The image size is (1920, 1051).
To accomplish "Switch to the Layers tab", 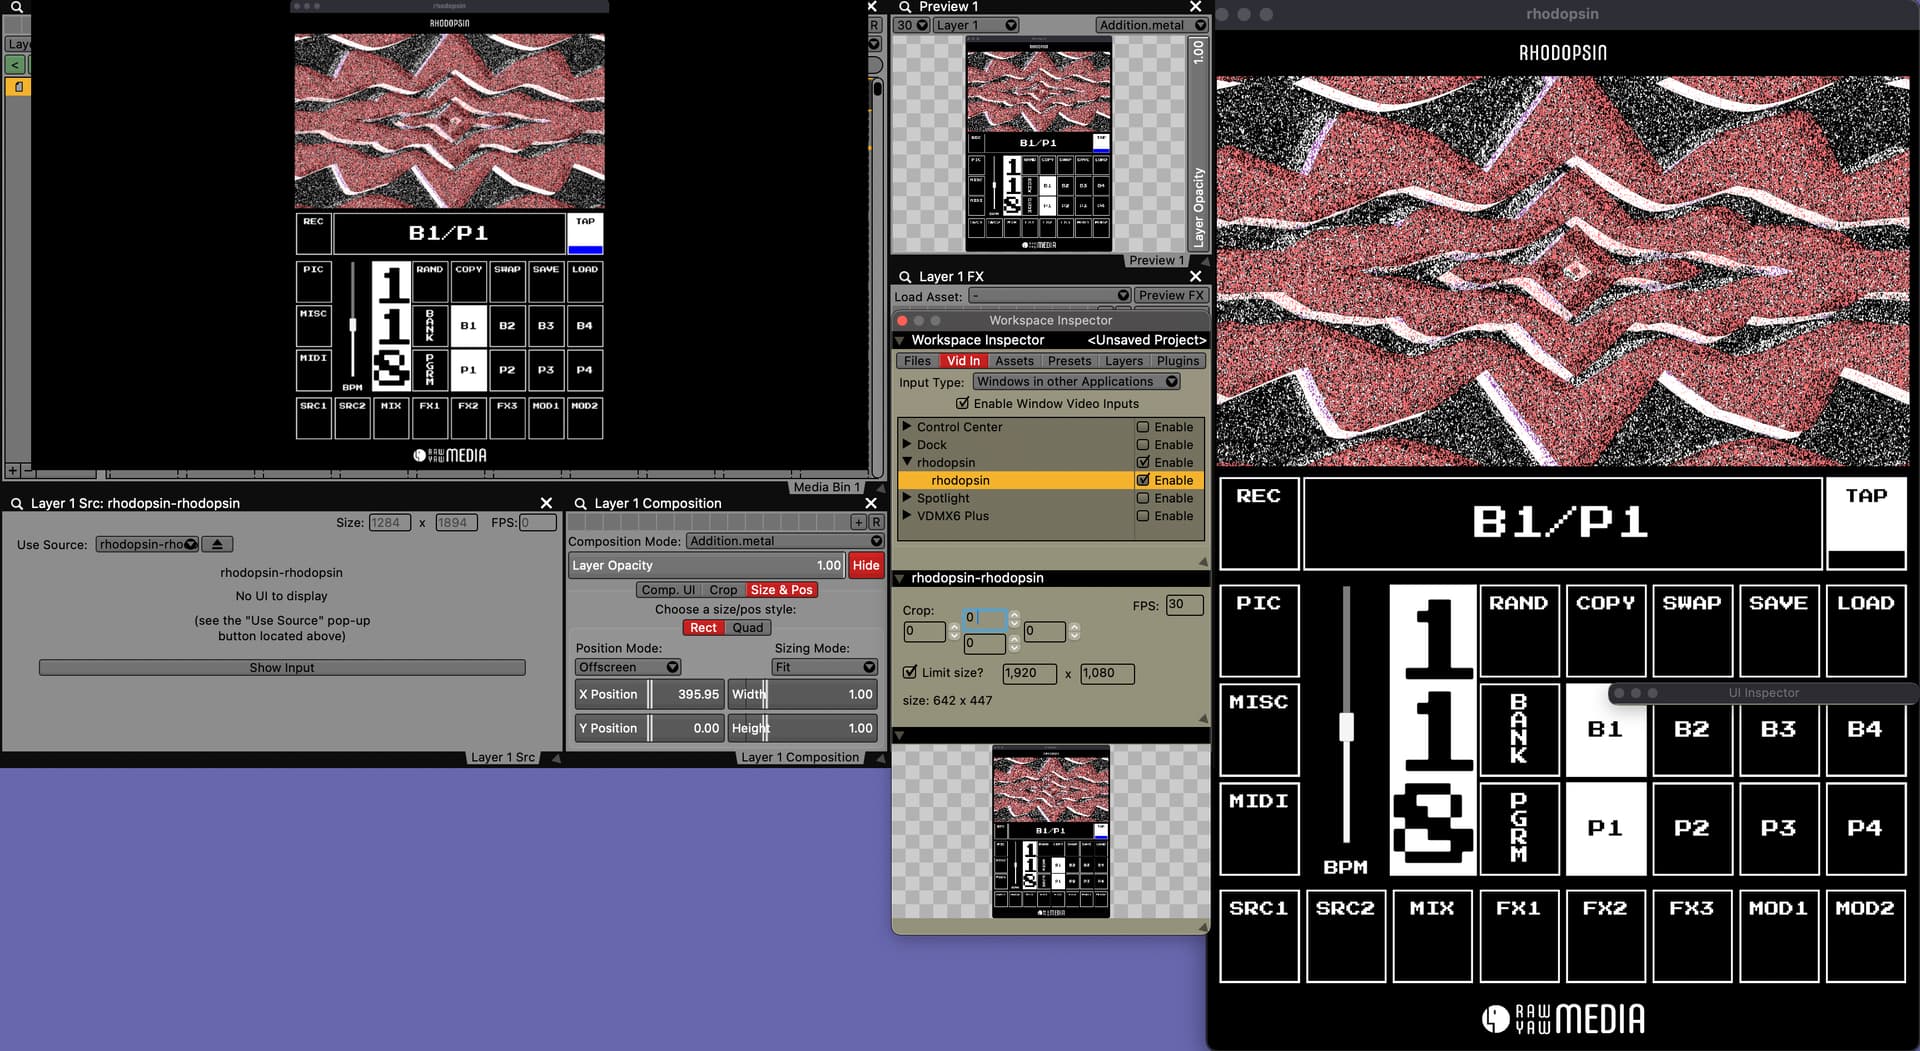I will click(1123, 361).
